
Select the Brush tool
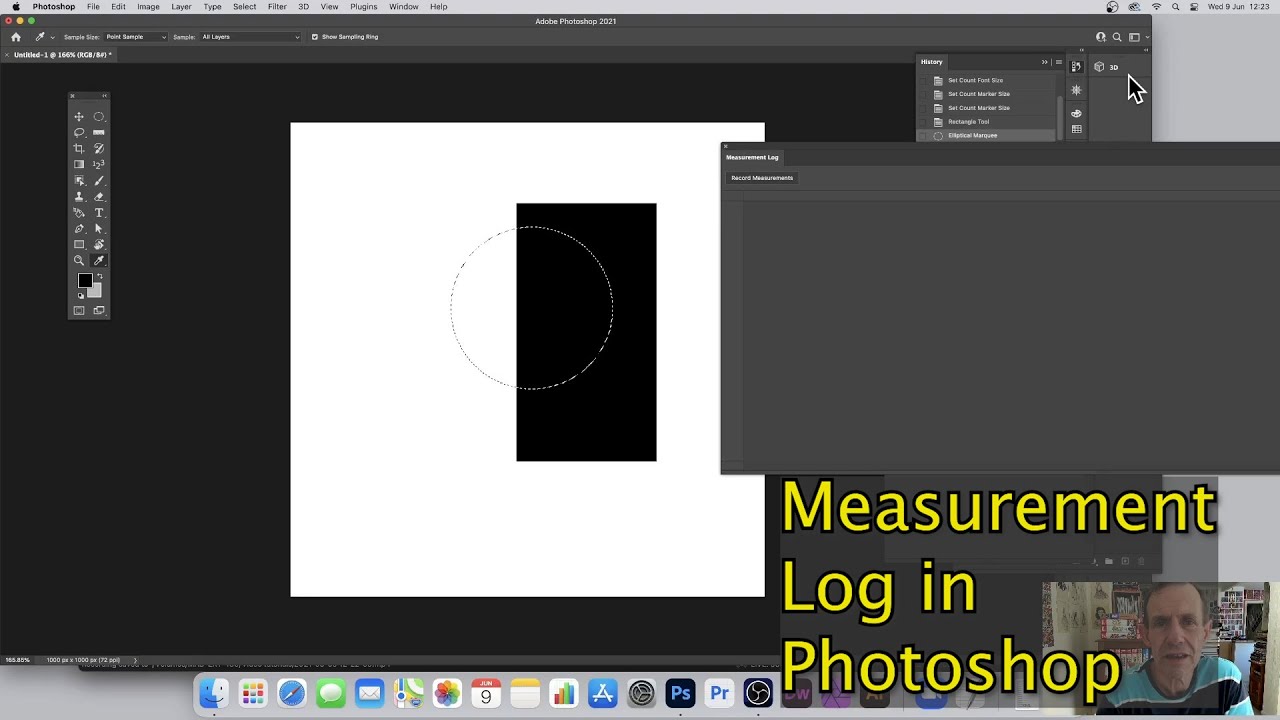[99, 181]
